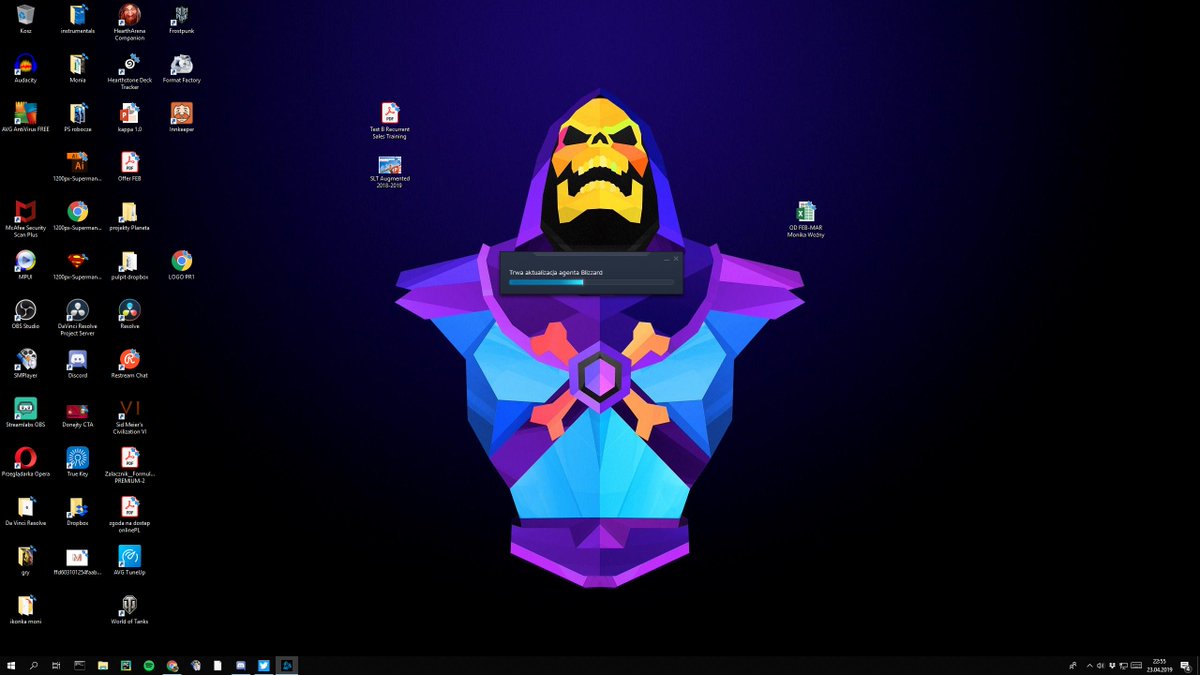Viewport: 1200px width, 675px height.
Task: Open File Explorer from the taskbar
Action: pos(103,665)
